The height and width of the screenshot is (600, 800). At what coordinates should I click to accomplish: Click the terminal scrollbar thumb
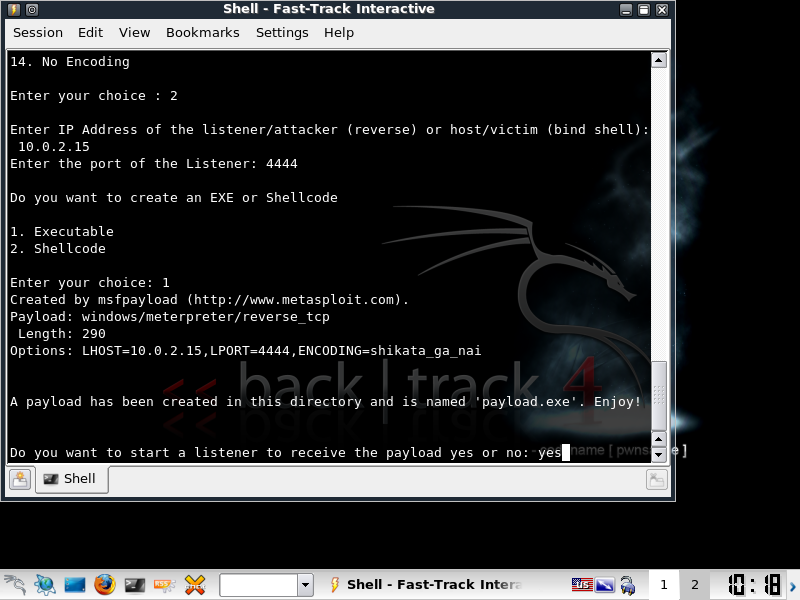659,396
